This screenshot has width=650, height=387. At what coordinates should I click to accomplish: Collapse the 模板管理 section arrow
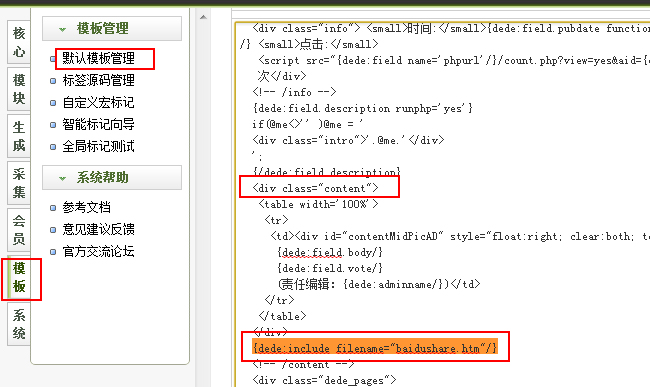[x=63, y=29]
